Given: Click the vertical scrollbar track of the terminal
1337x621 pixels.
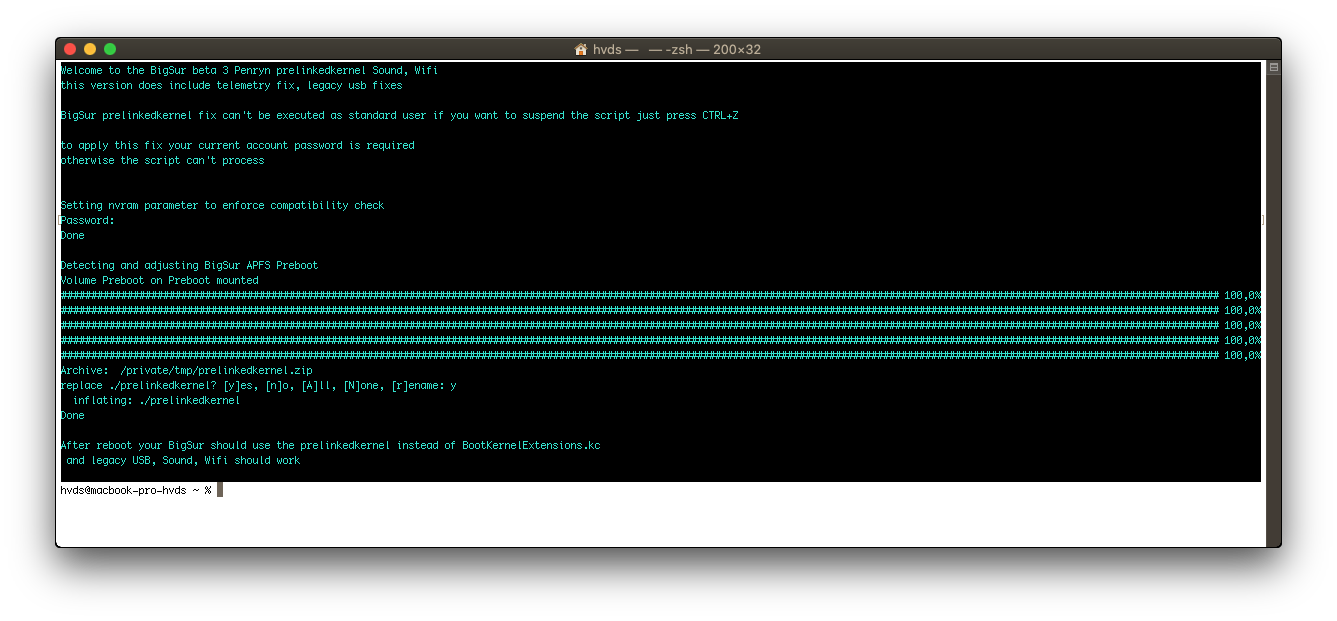Looking at the screenshot, I should pyautogui.click(x=1273, y=310).
